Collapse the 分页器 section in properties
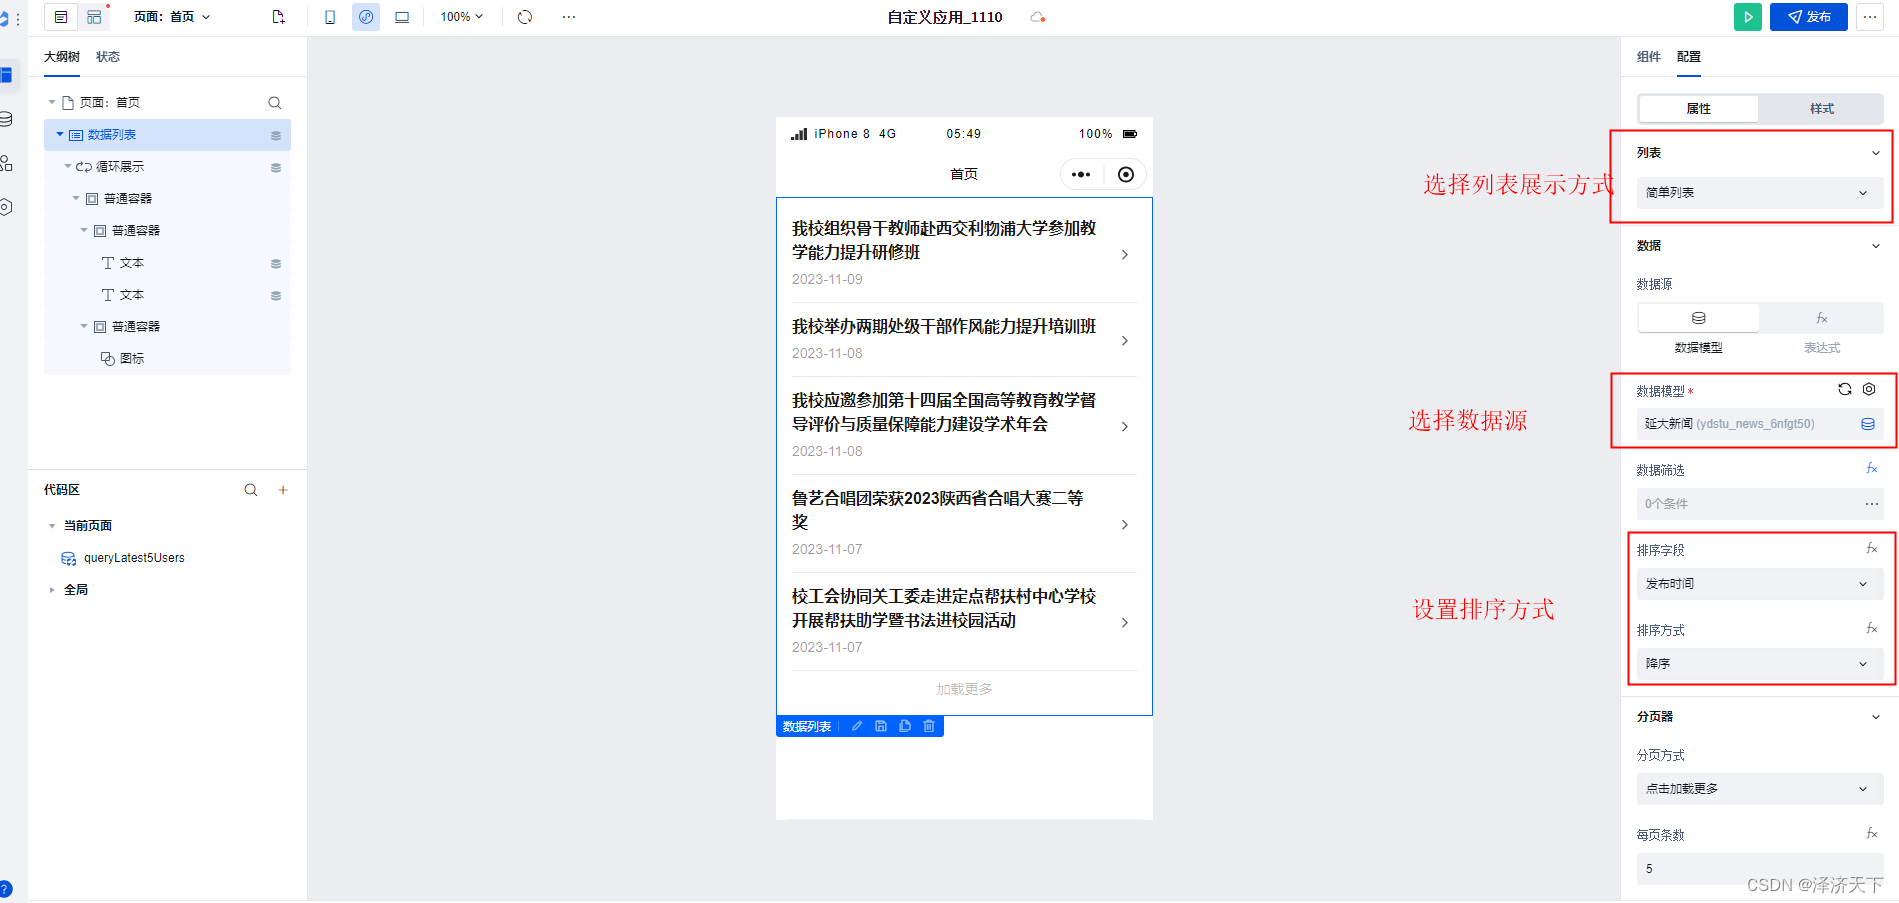This screenshot has height=903, width=1899. click(x=1875, y=717)
